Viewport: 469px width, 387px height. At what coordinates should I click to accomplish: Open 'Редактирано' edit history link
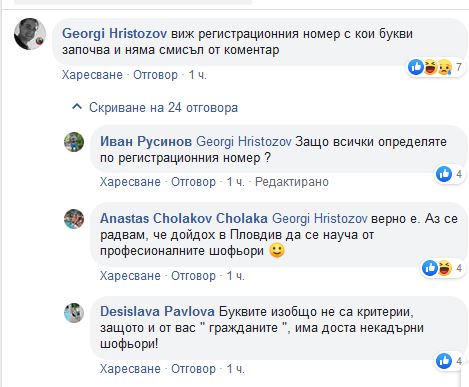click(x=292, y=182)
